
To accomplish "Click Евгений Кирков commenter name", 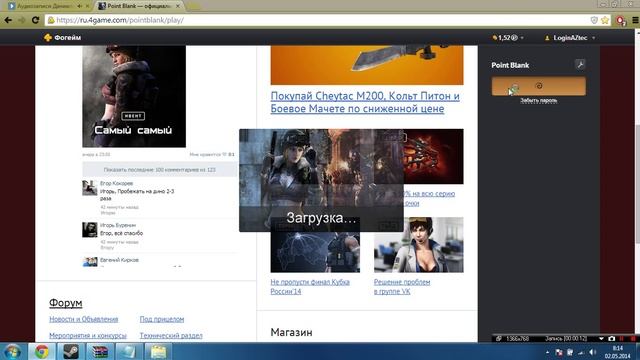I will tap(120, 260).
